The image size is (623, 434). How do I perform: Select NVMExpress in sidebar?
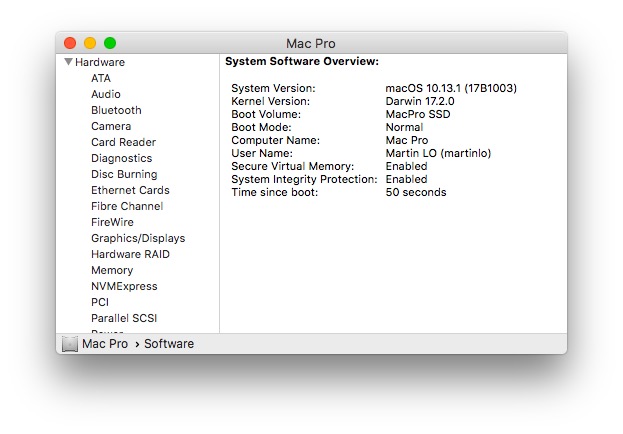tap(124, 286)
